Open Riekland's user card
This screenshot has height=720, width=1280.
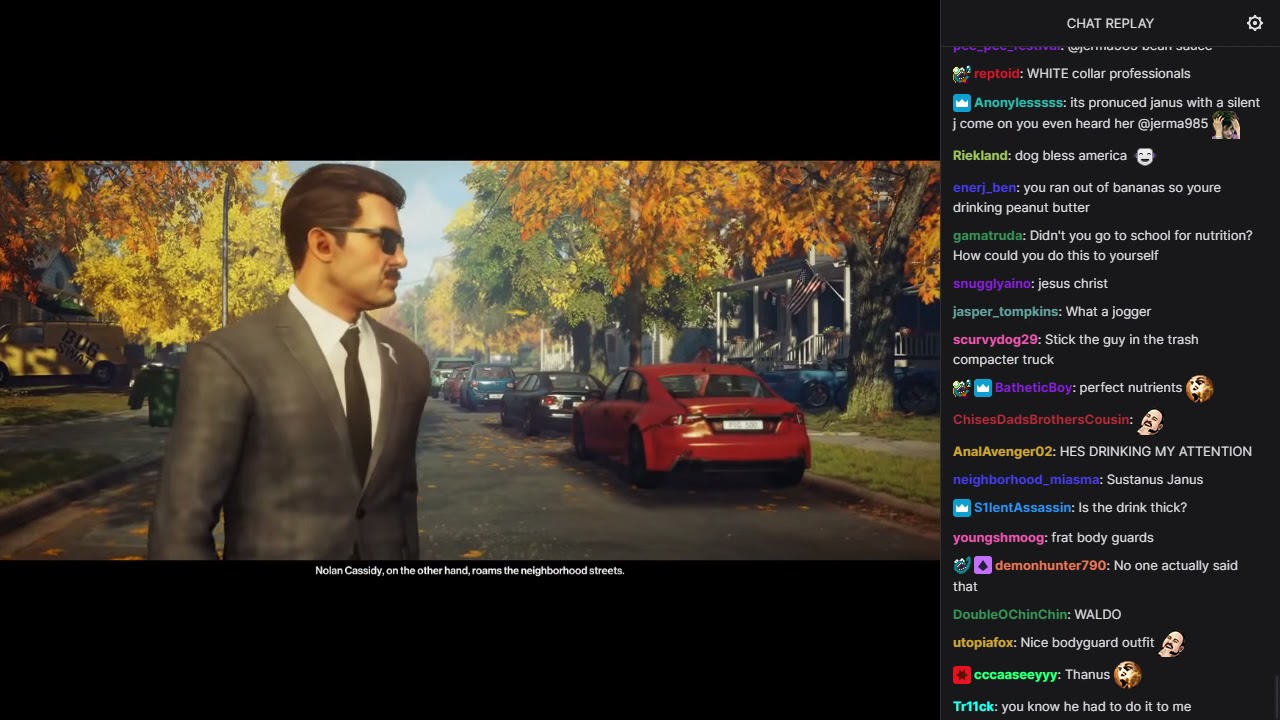click(x=981, y=156)
